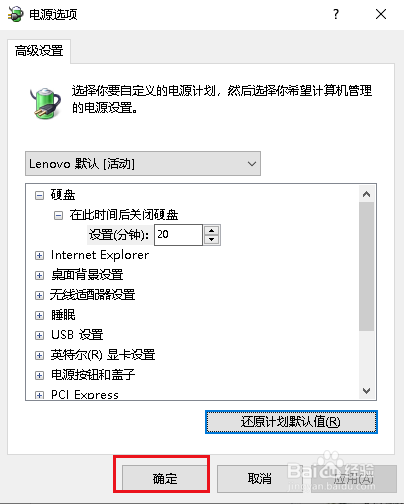Collapse the 硬盘 tree node
This screenshot has height=504, width=404.
click(39, 195)
